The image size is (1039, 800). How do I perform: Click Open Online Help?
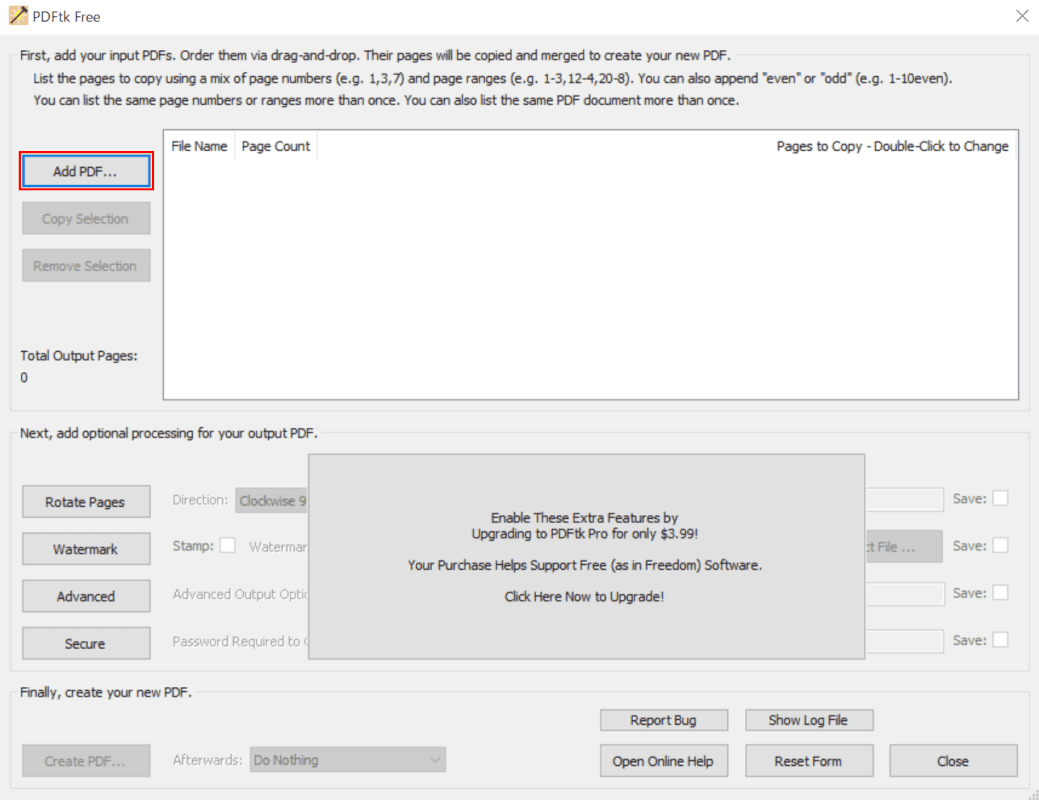[664, 761]
